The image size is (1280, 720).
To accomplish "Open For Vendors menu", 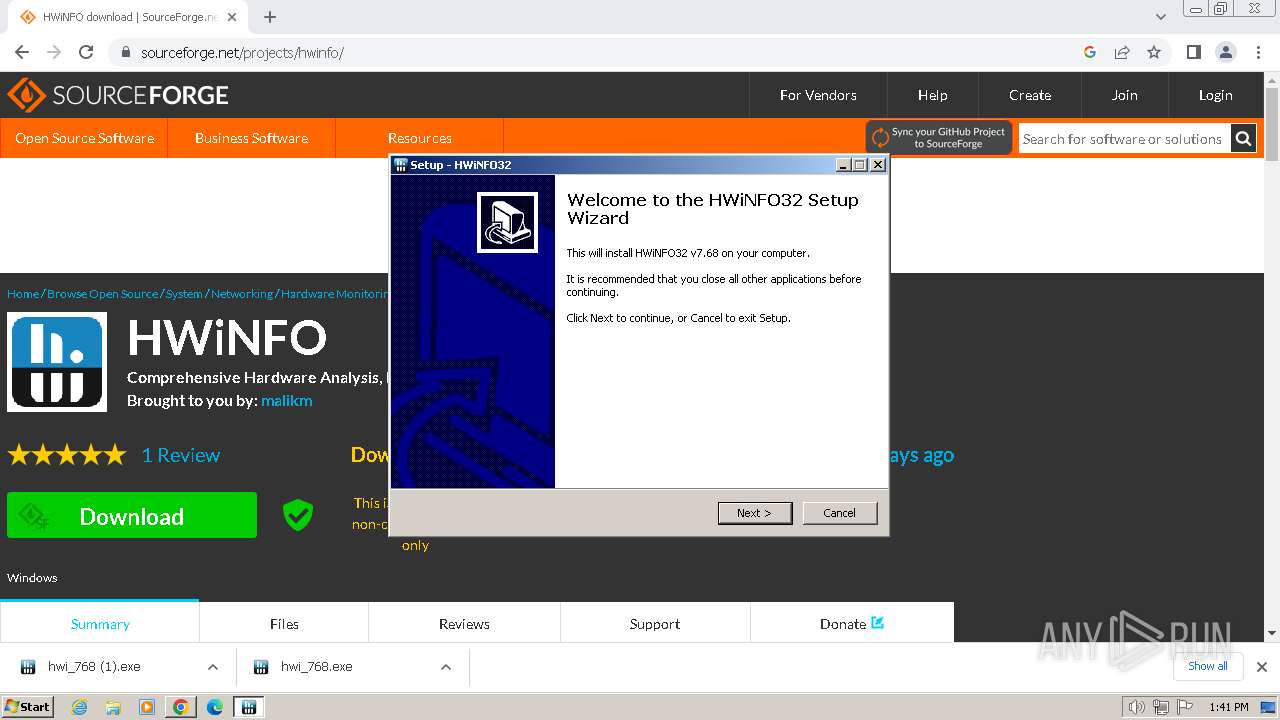I will point(818,95).
